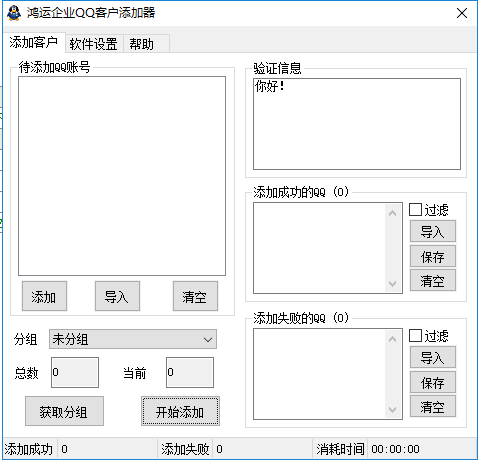The image size is (480, 462).
Task: Select the 添加客户 tab
Action: 34,42
